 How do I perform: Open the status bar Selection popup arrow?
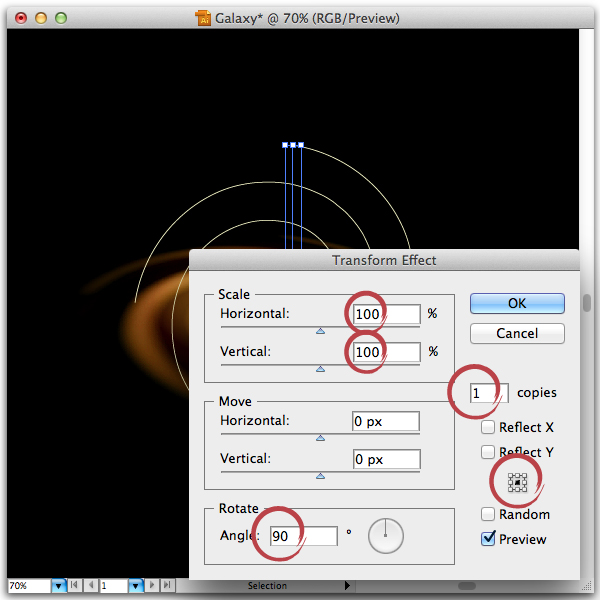click(x=347, y=585)
